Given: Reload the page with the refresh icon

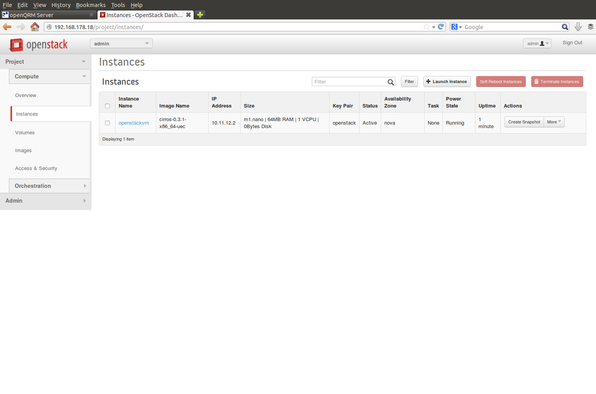Looking at the screenshot, I should pyautogui.click(x=441, y=27).
